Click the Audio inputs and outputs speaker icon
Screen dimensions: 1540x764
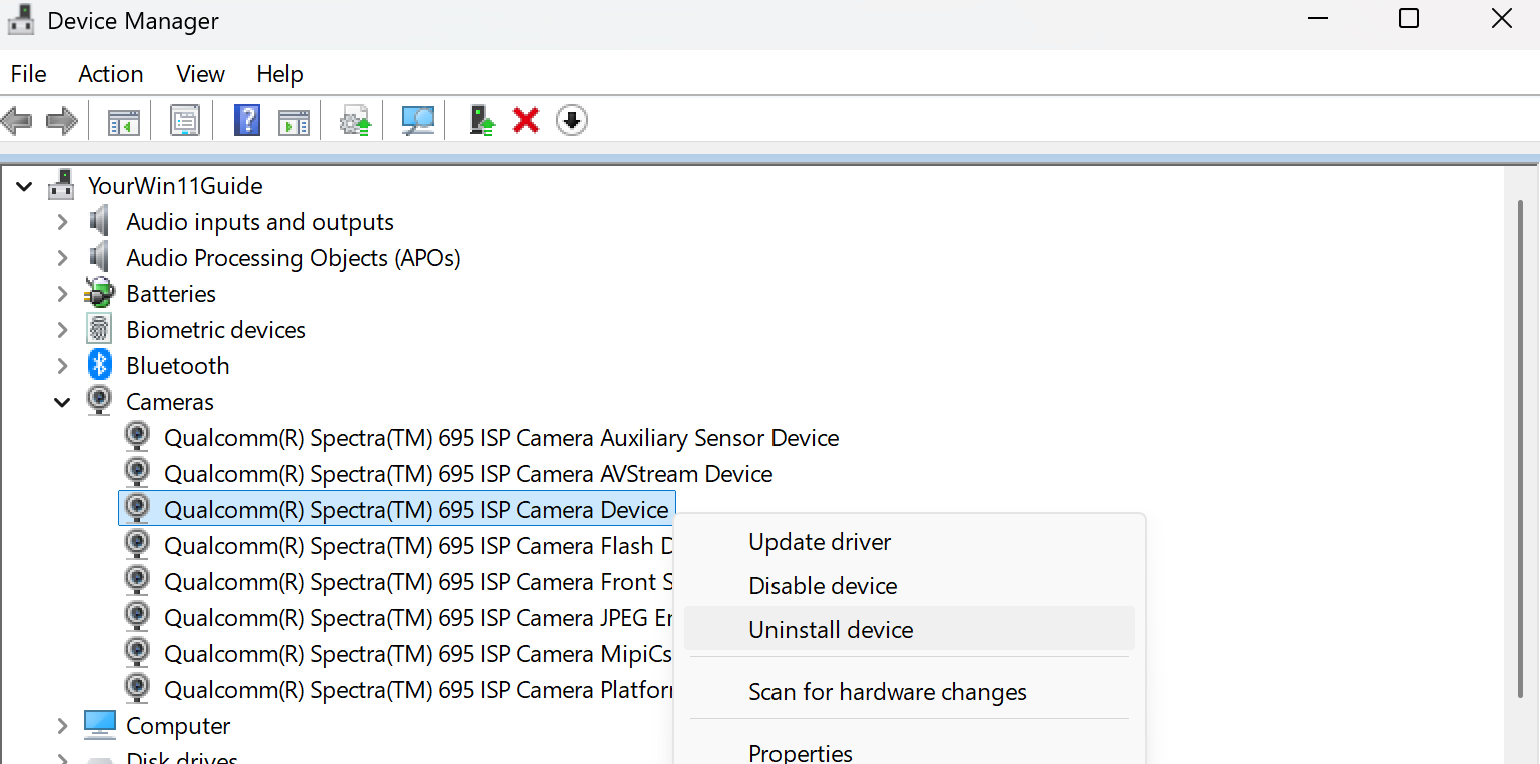pyautogui.click(x=99, y=221)
